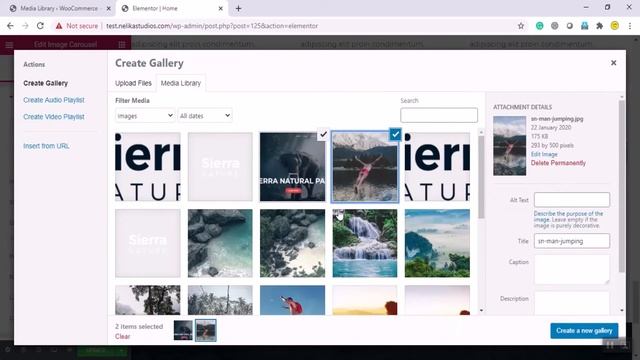
Task: Reload the current browser page
Action: point(40,26)
